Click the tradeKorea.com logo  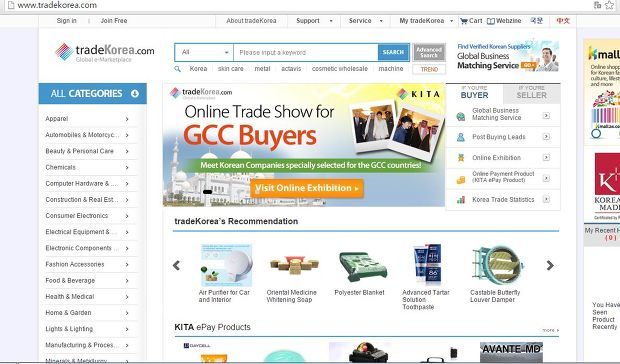click(x=104, y=52)
